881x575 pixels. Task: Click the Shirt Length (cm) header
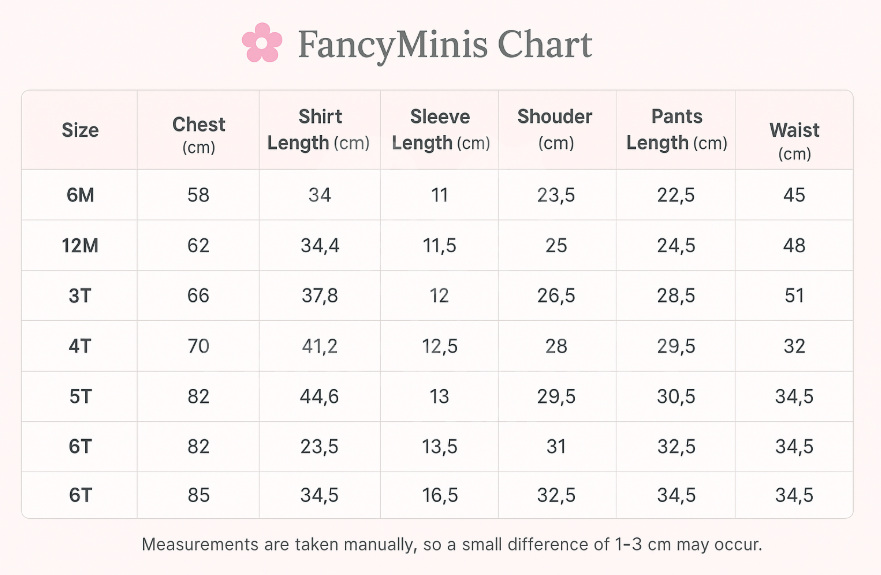point(319,130)
